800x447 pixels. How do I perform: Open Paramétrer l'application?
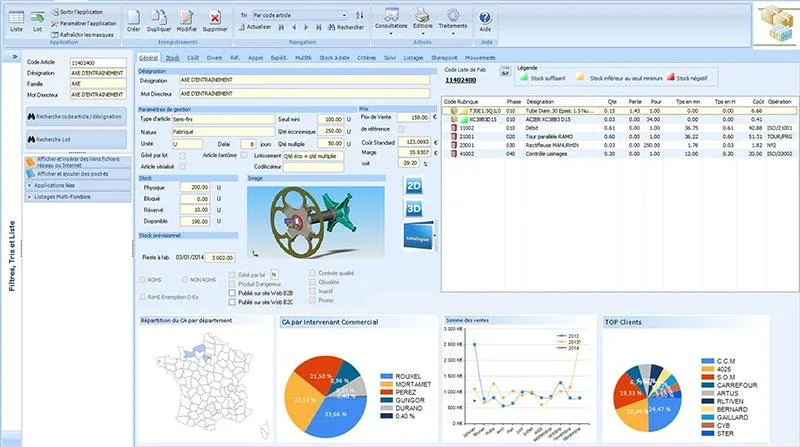pos(84,23)
